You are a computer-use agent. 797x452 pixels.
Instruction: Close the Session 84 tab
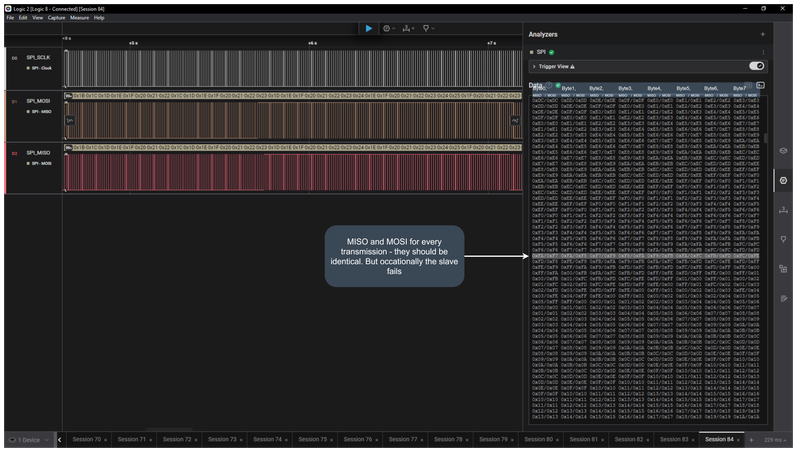pyautogui.click(x=738, y=440)
